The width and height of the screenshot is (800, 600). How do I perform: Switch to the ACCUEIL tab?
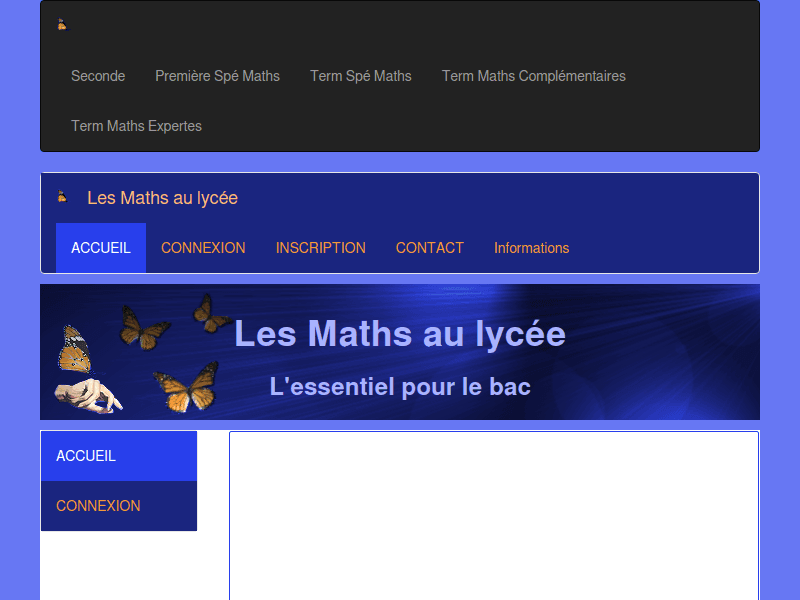coord(100,247)
